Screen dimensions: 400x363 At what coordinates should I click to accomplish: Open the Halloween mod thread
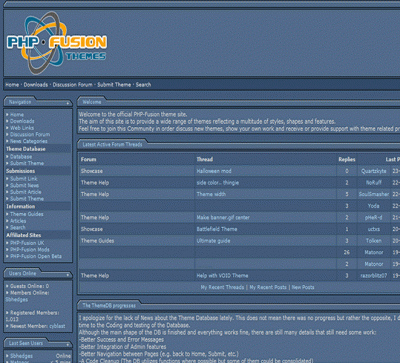click(x=214, y=171)
